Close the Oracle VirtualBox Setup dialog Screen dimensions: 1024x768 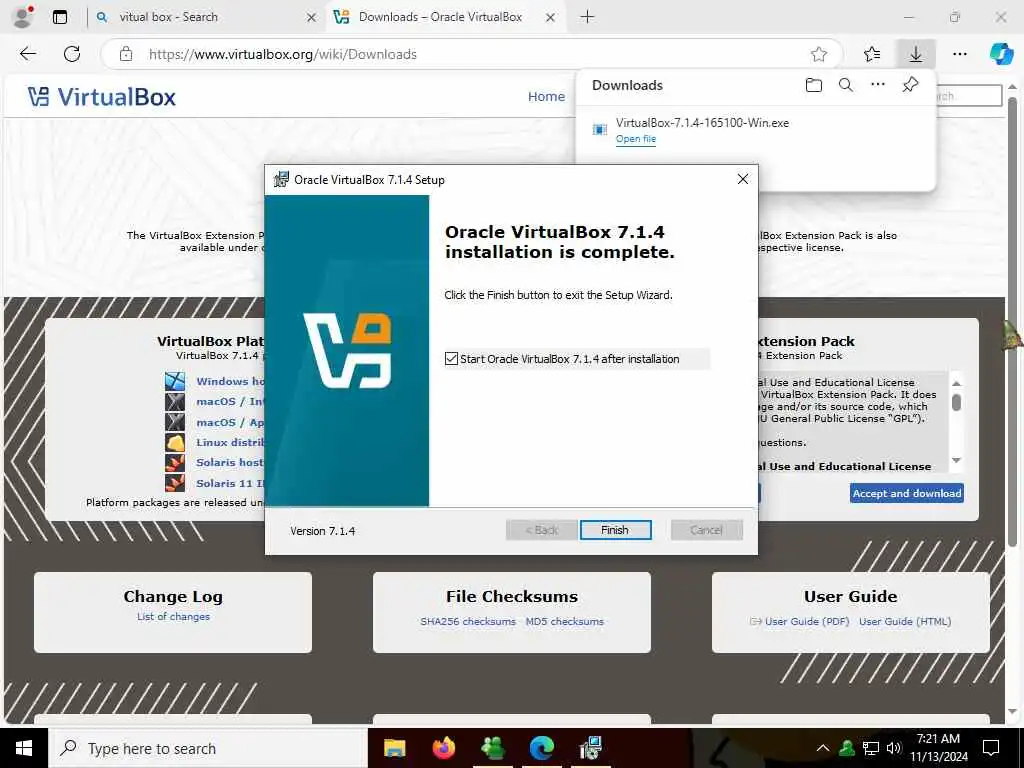click(x=743, y=179)
